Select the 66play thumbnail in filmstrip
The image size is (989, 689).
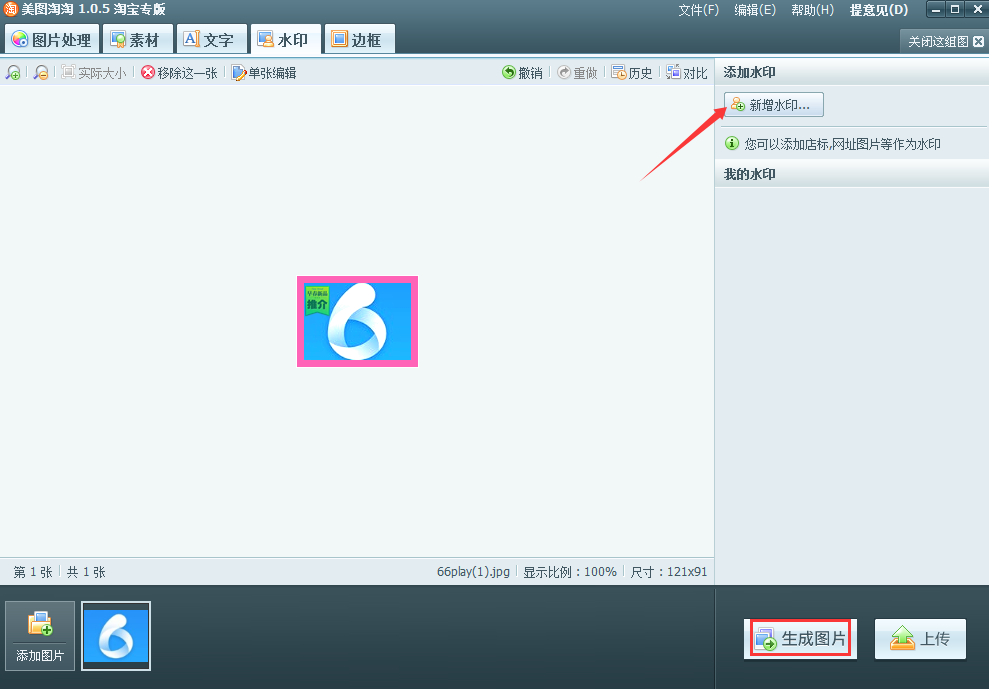[x=116, y=635]
